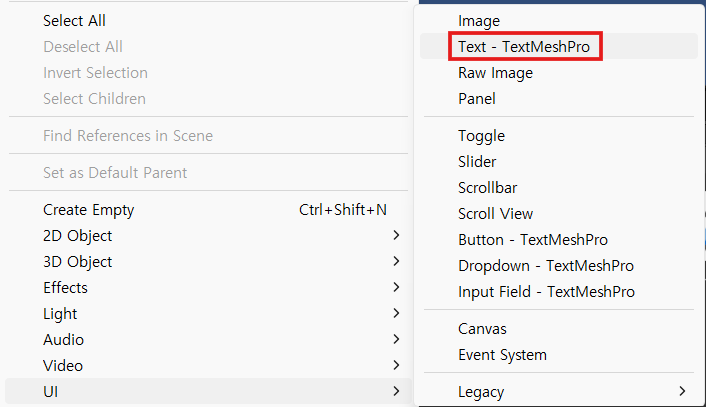Image resolution: width=706 pixels, height=407 pixels.
Task: Expand the arrow next to Video
Action: point(396,365)
